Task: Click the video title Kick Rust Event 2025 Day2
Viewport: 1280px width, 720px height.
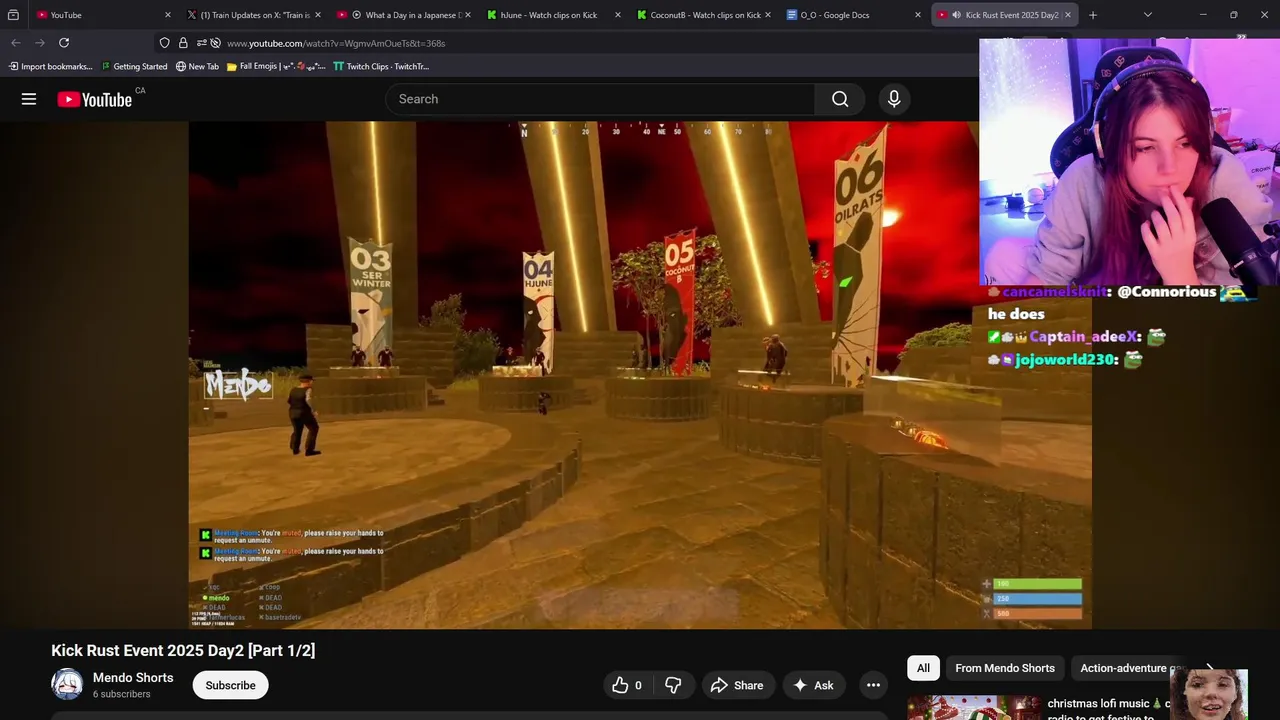Action: click(x=183, y=650)
